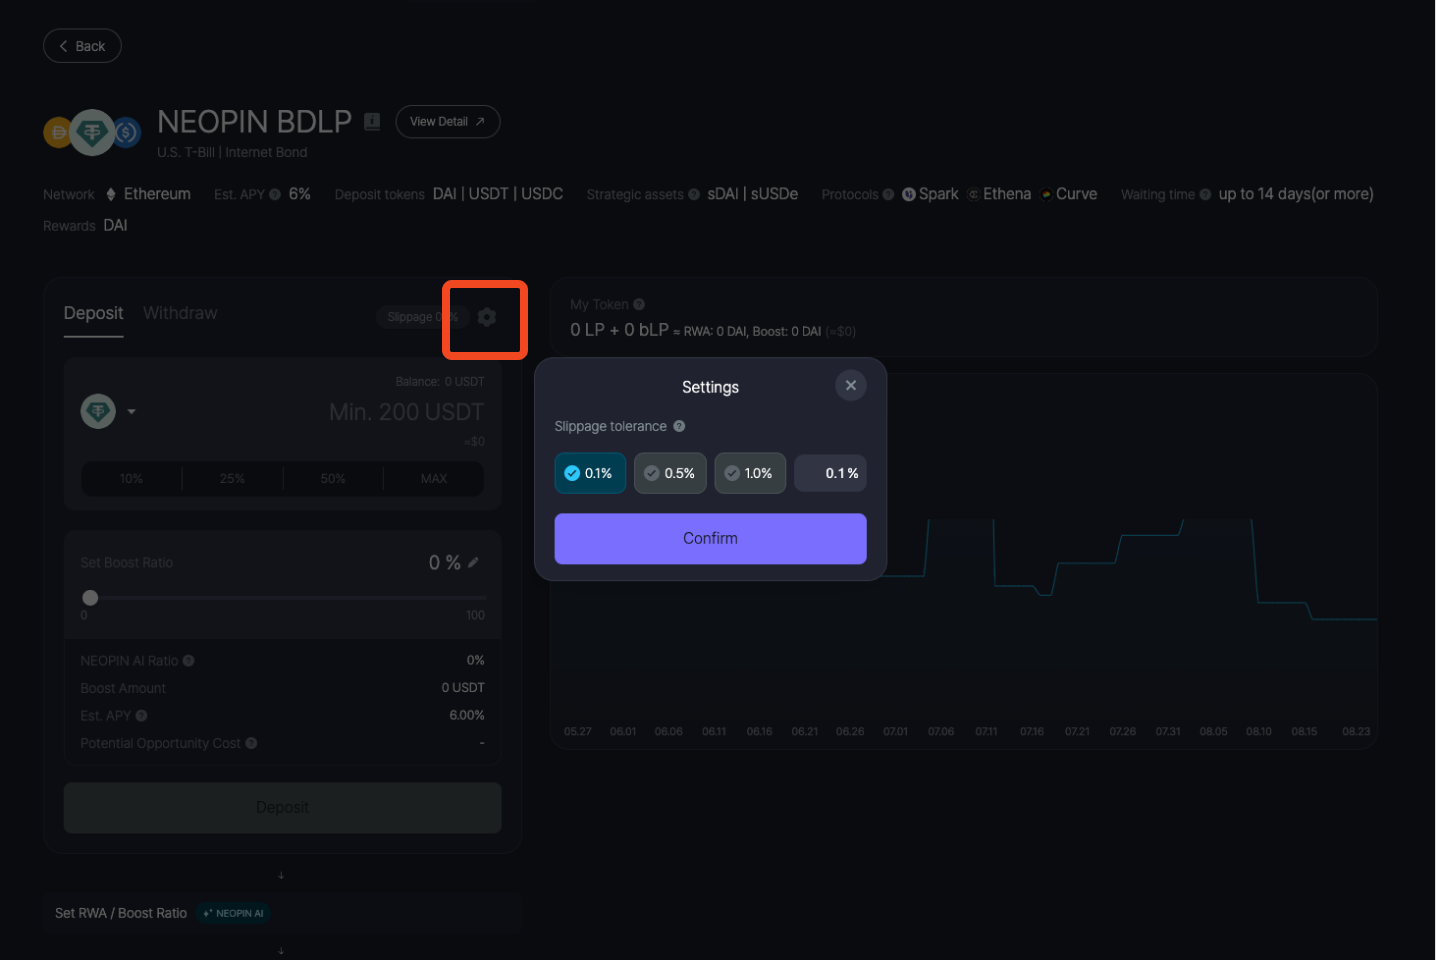Switch to the Withdraw tab
The height and width of the screenshot is (960, 1436).
180,313
